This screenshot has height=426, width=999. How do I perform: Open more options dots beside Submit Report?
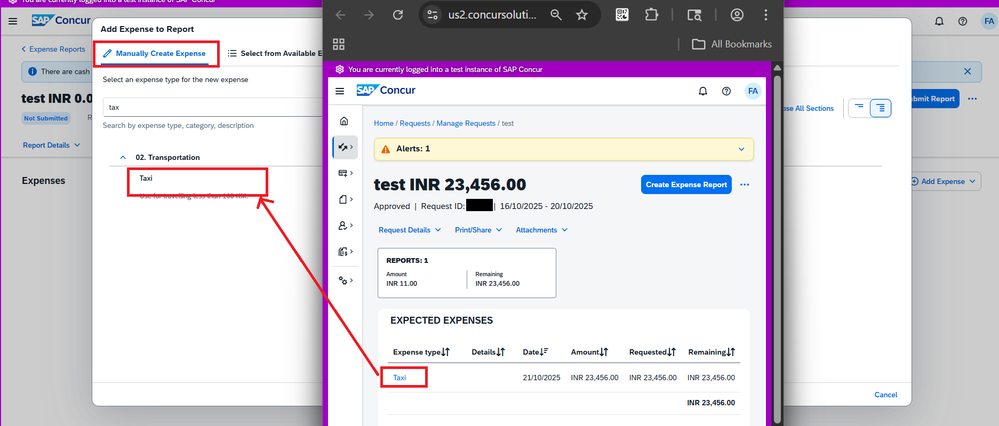point(972,99)
